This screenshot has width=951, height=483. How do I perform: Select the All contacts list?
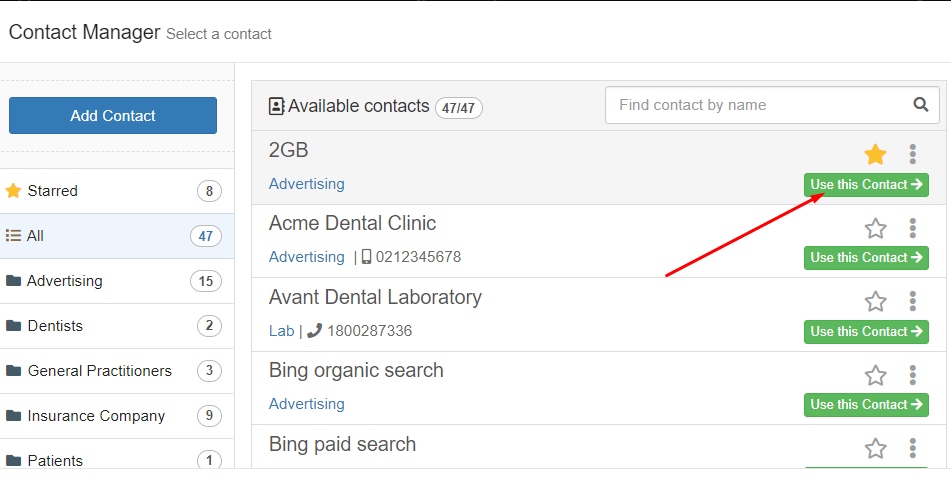[x=116, y=236]
